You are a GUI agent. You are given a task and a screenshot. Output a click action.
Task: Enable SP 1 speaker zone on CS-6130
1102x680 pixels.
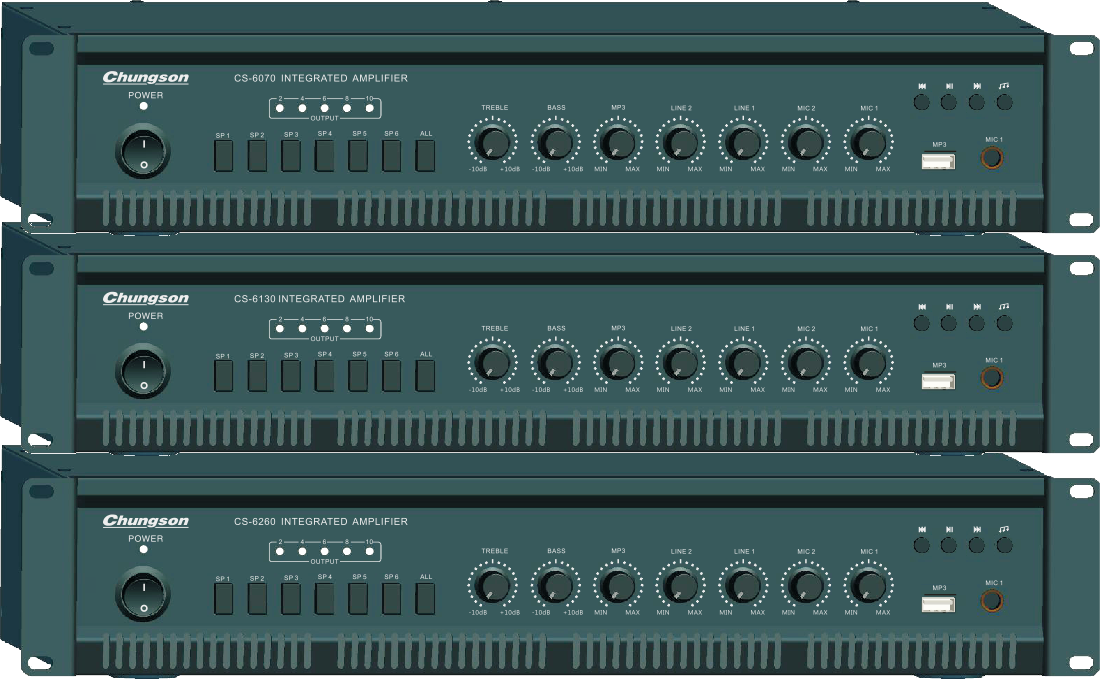click(223, 377)
